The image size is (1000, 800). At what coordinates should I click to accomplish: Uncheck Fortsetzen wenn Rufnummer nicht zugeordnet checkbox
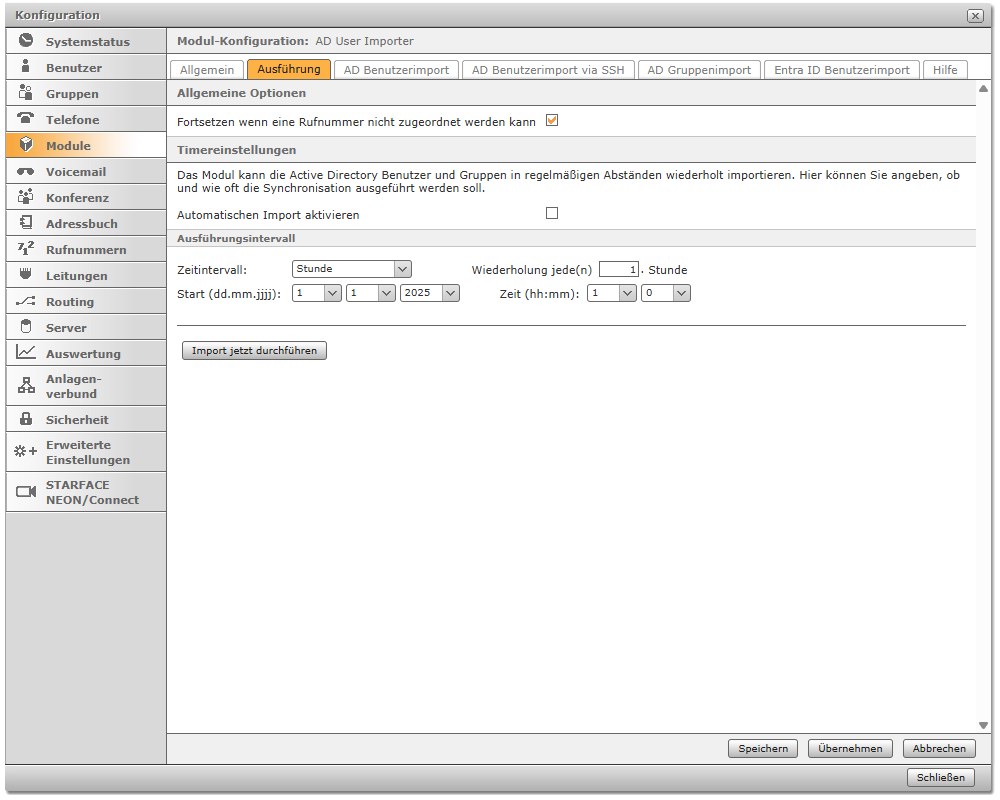point(551,121)
